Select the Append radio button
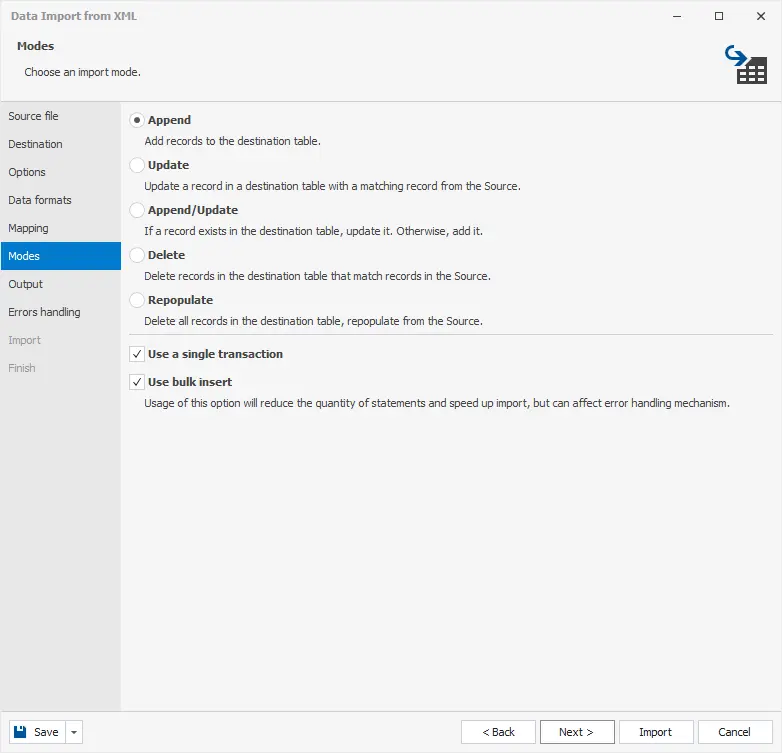Screen dimensions: 782x753 click(x=137, y=120)
